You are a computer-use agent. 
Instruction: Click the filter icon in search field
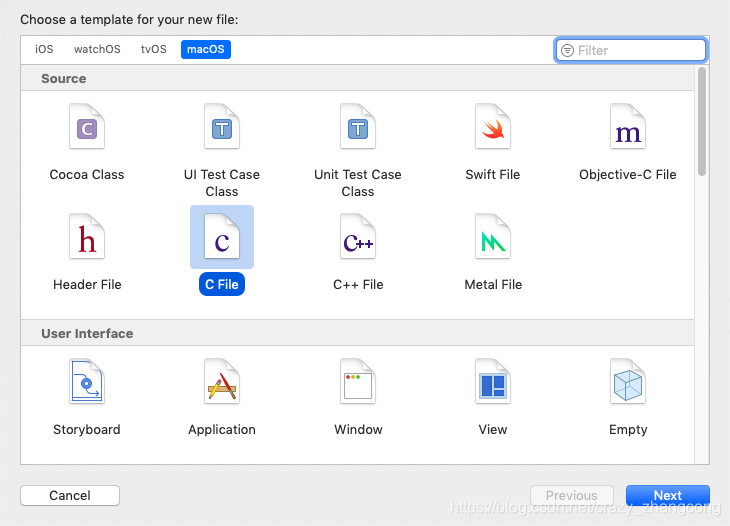click(x=567, y=50)
